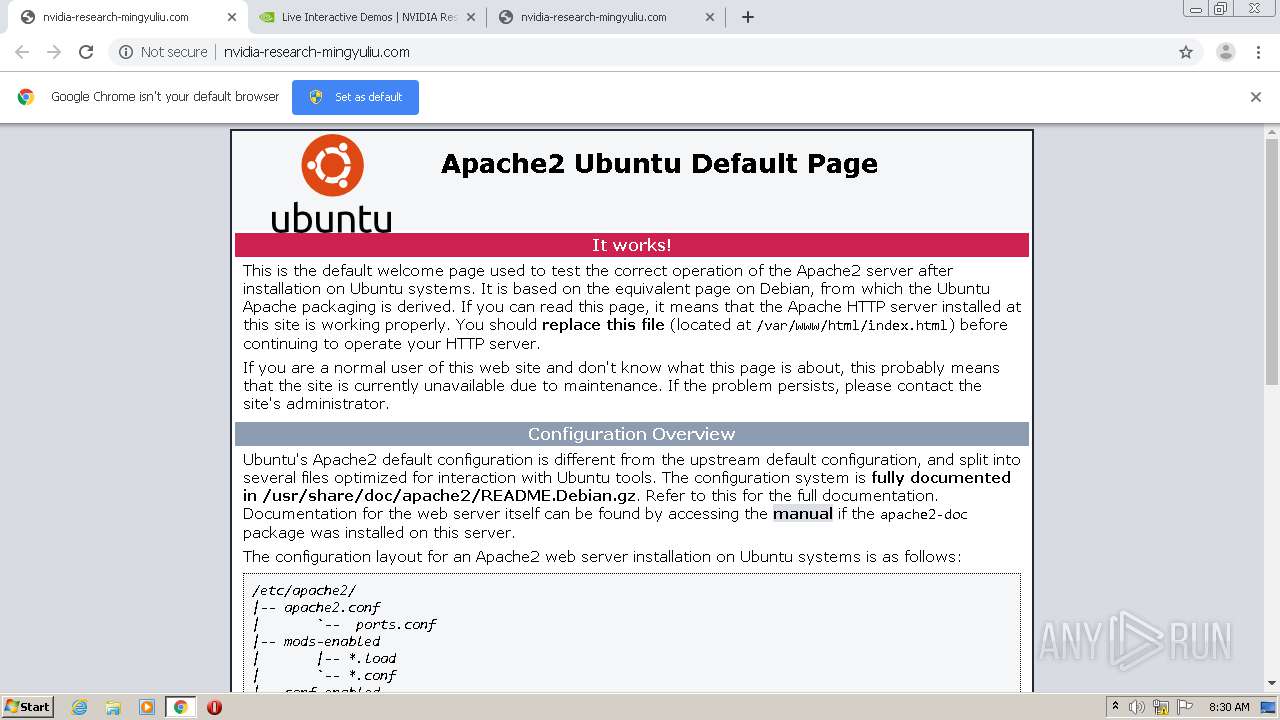1280x720 pixels.
Task: Open the volume speaker tray icon
Action: [1137, 707]
